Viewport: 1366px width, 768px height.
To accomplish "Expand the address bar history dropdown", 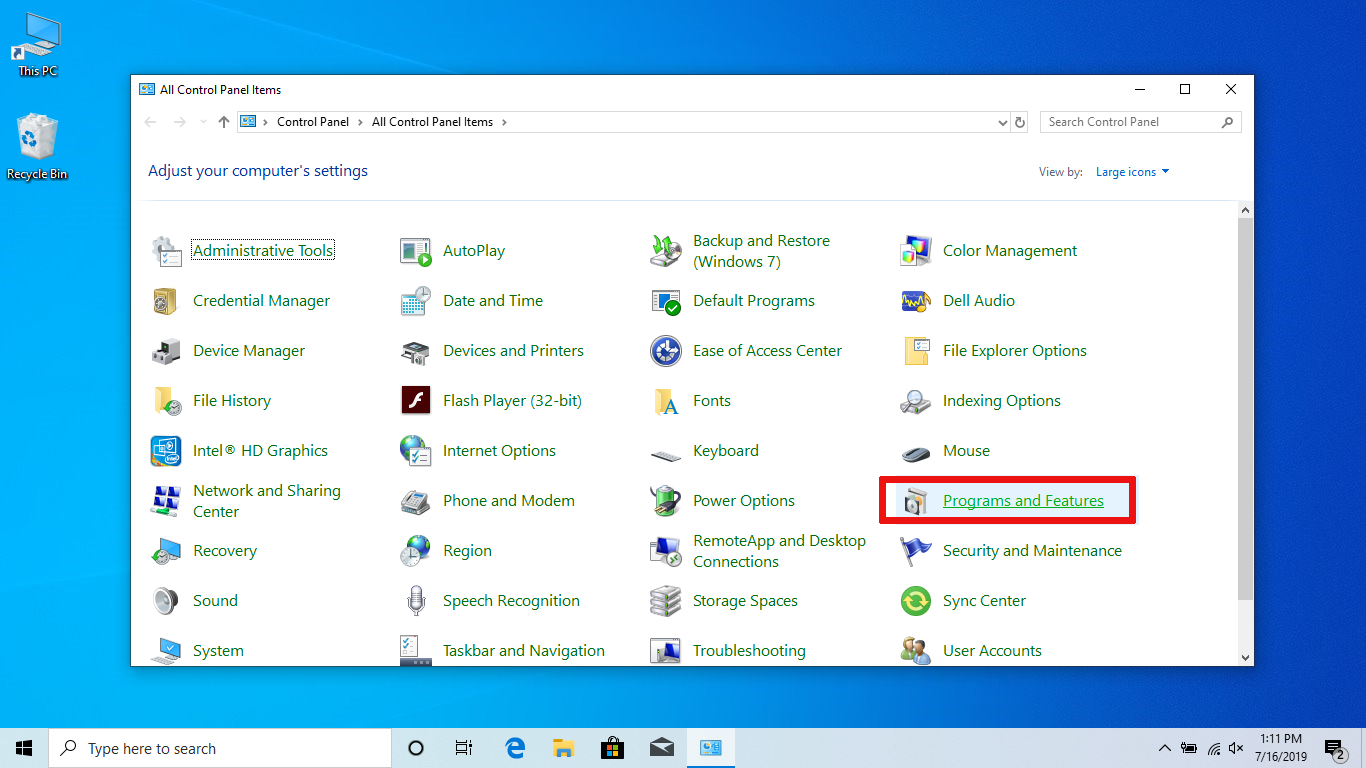I will [1003, 122].
